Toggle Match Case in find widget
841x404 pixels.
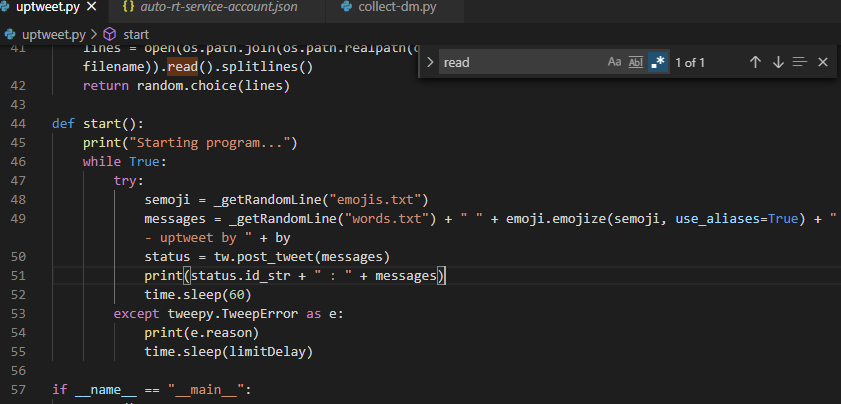tap(614, 62)
